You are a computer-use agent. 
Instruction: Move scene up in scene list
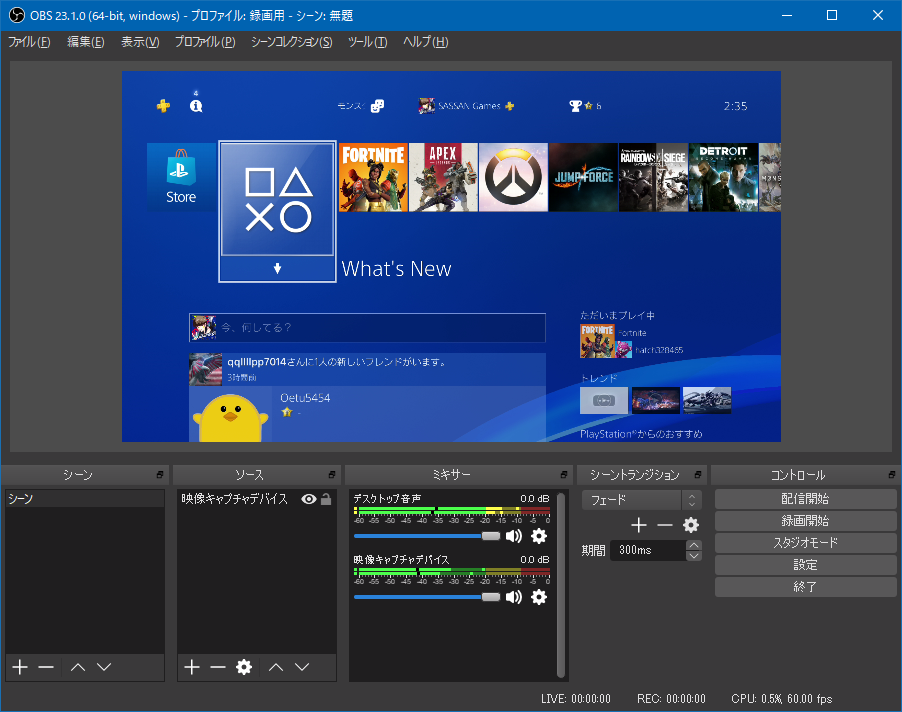coord(78,667)
